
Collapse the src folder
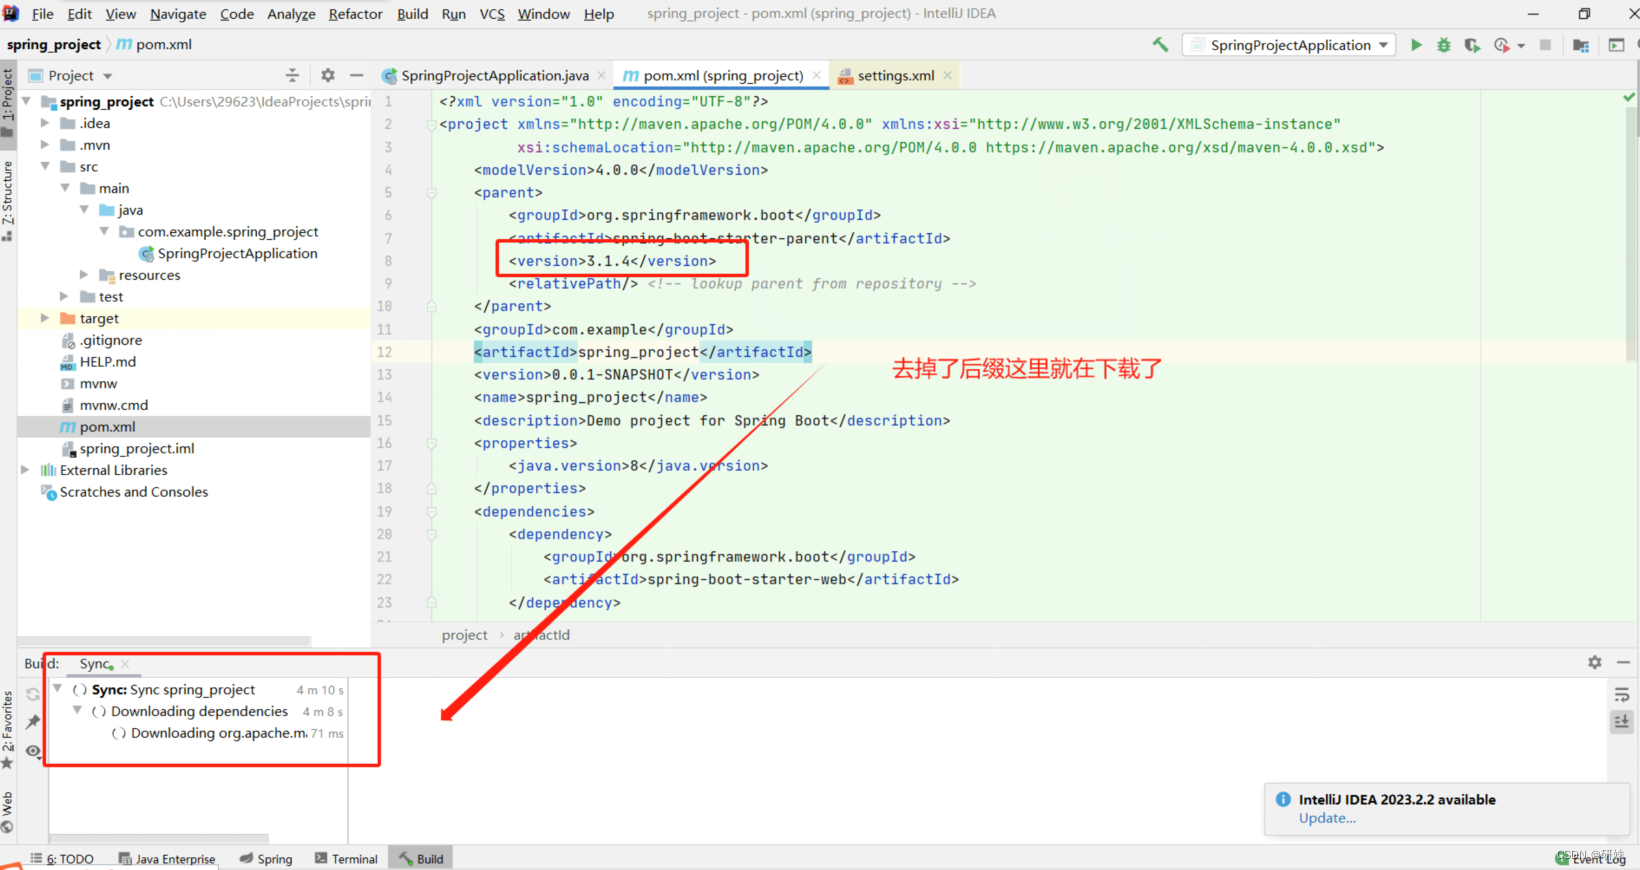point(45,167)
